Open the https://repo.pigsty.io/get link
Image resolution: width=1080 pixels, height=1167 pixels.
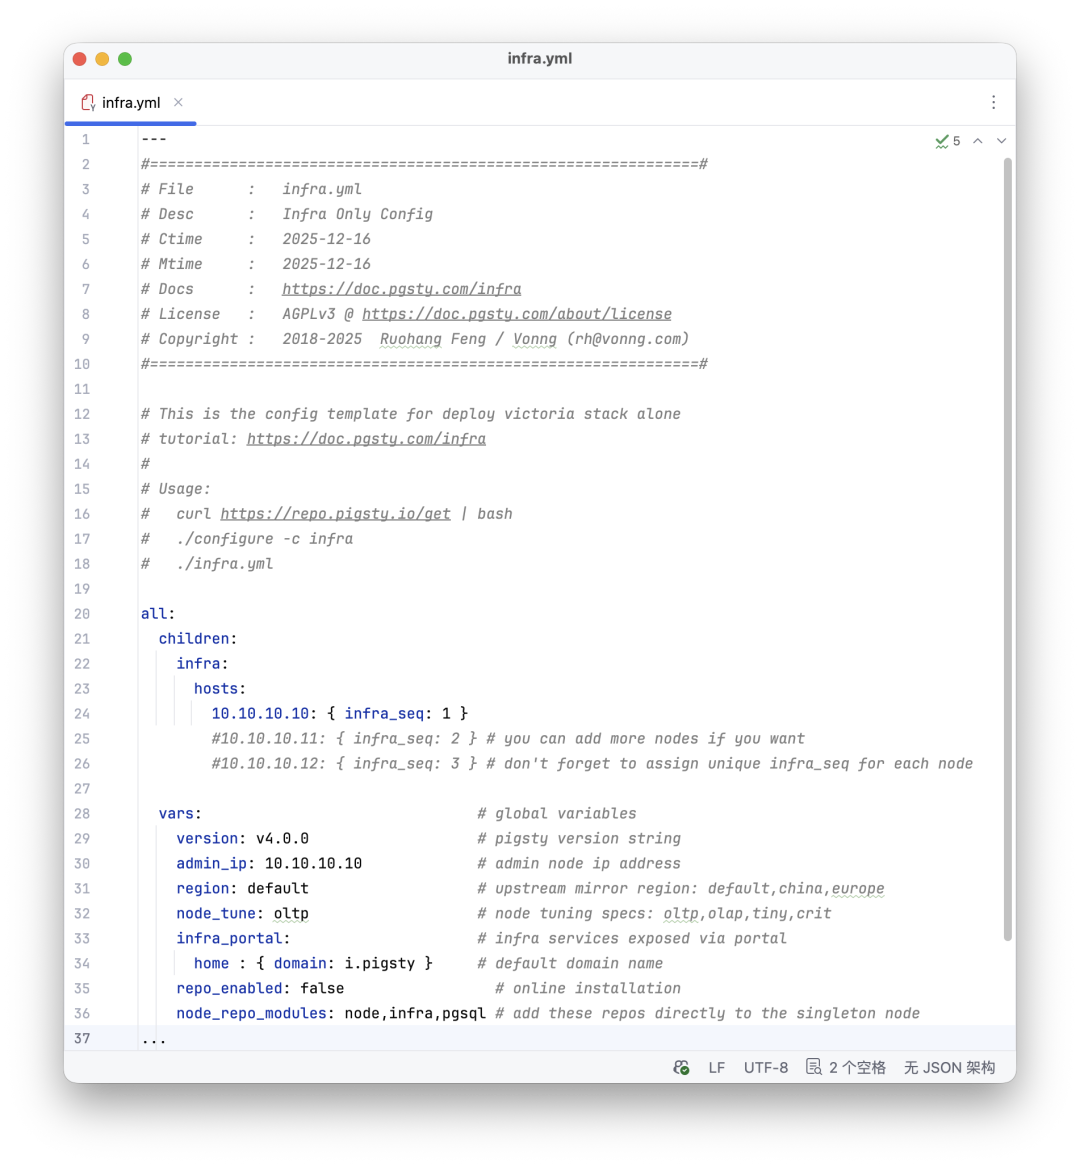coord(335,513)
